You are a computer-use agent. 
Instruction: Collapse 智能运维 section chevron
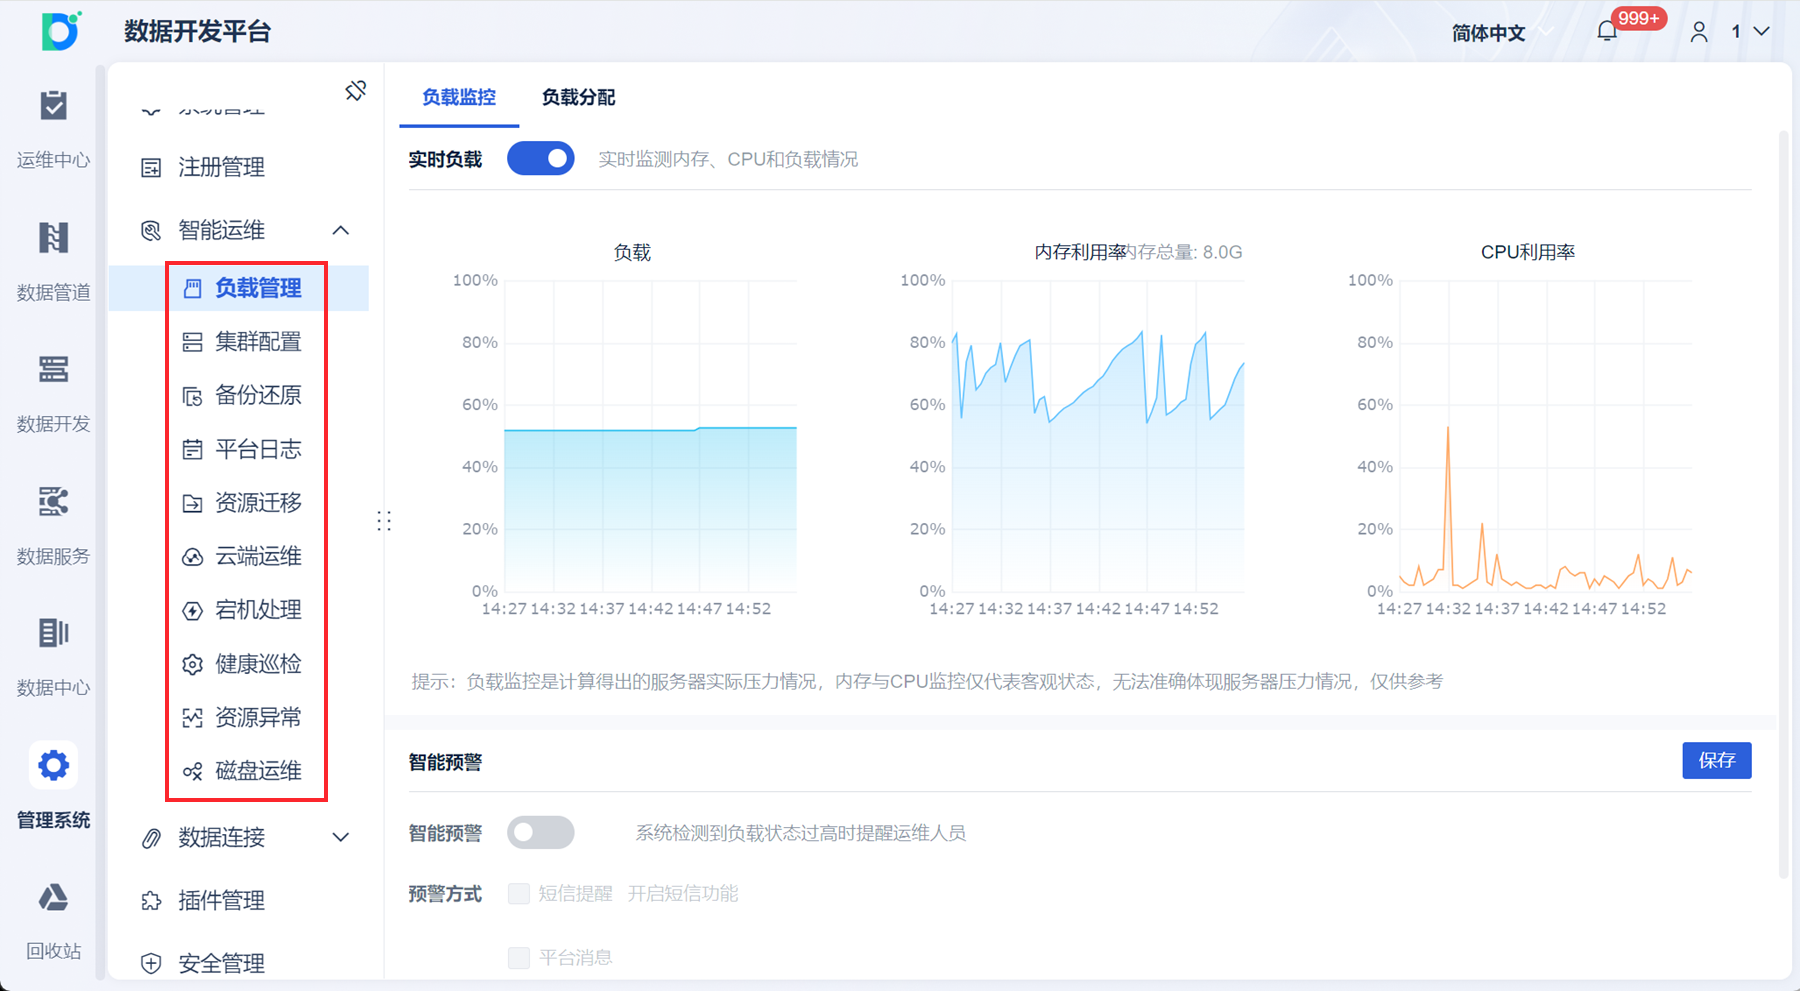(x=341, y=231)
